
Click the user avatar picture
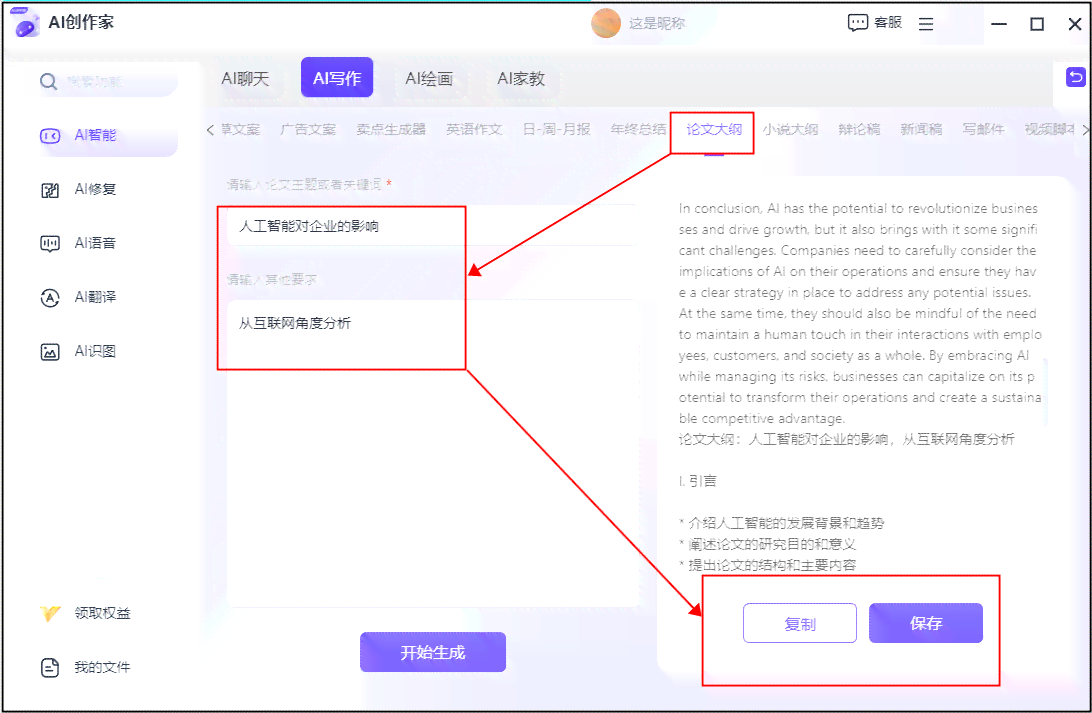(605, 23)
